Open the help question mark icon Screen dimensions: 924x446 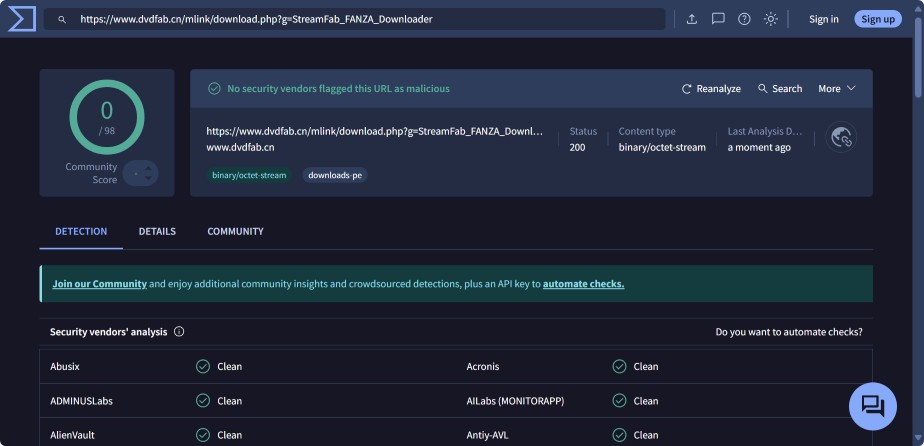pos(744,19)
